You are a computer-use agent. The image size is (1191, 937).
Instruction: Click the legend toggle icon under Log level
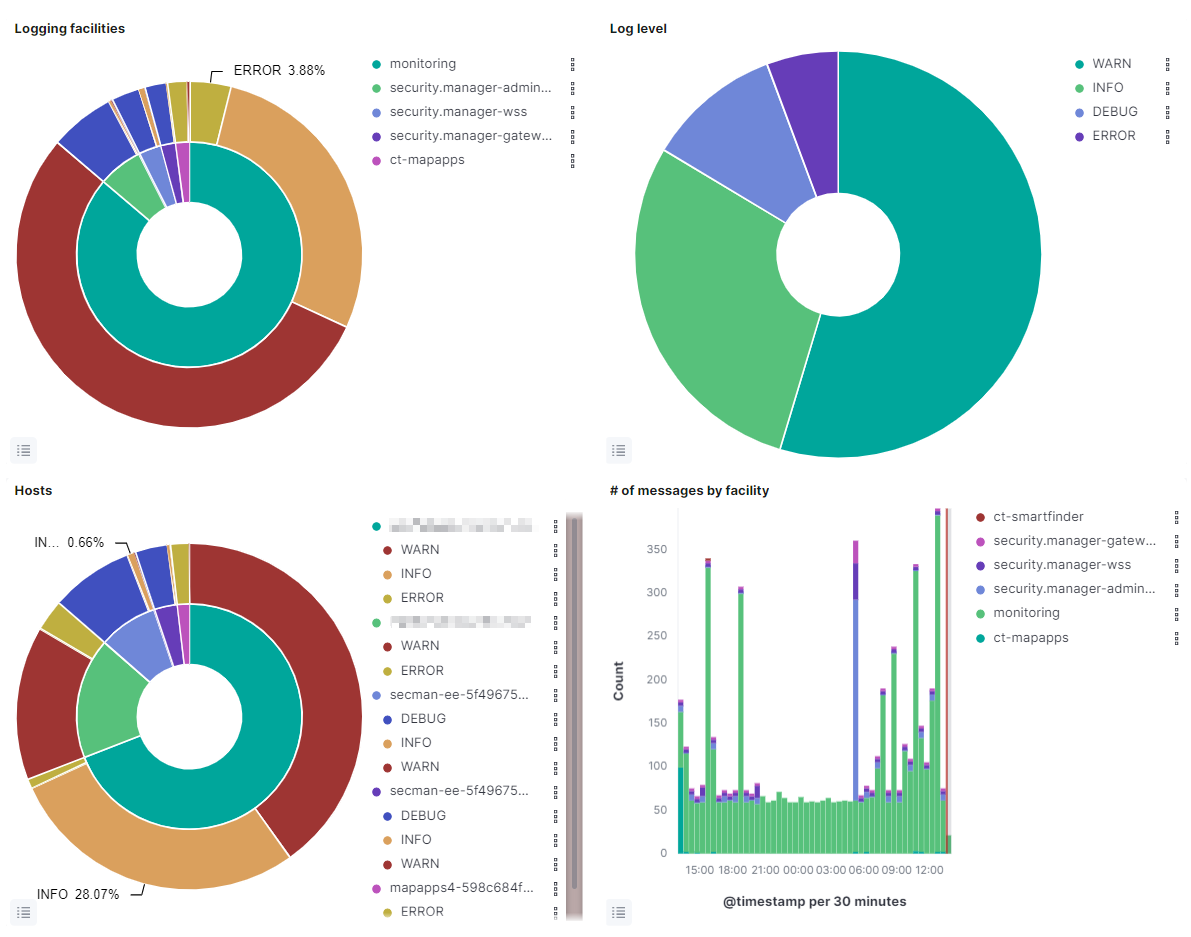[x=618, y=450]
